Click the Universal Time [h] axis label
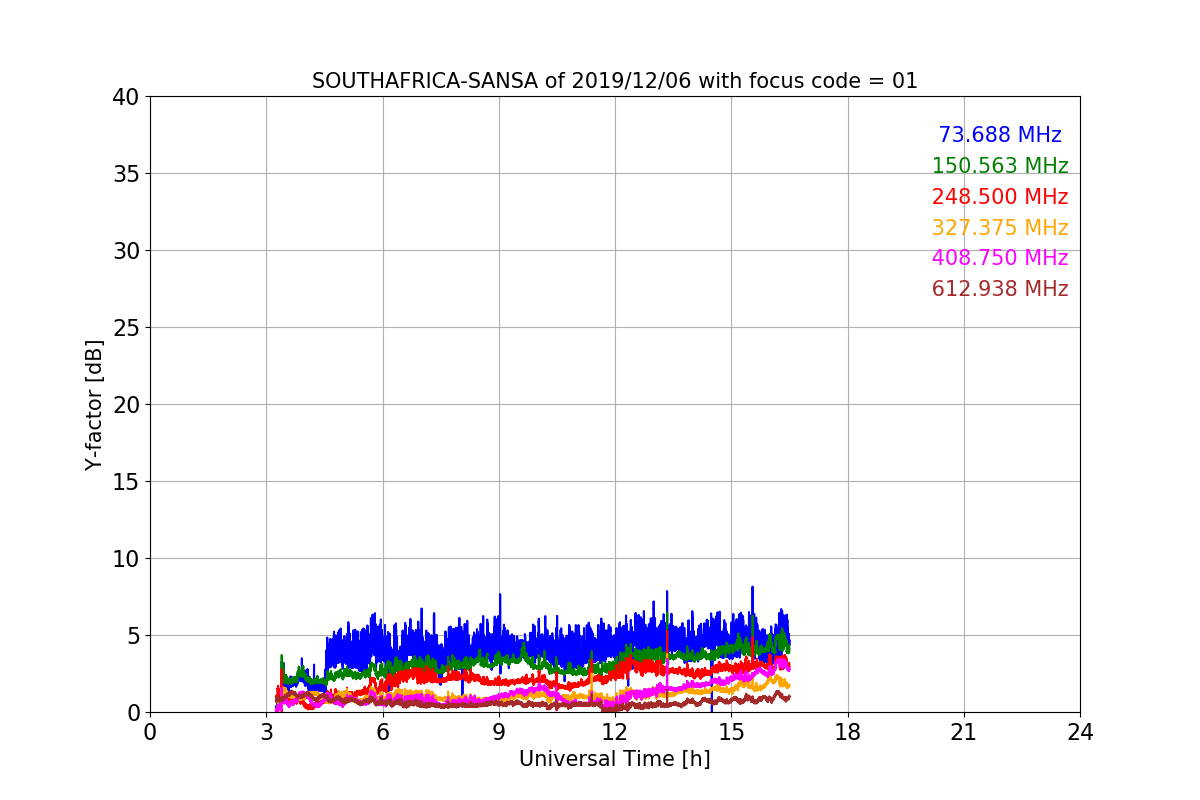The width and height of the screenshot is (1200, 800). pos(615,759)
